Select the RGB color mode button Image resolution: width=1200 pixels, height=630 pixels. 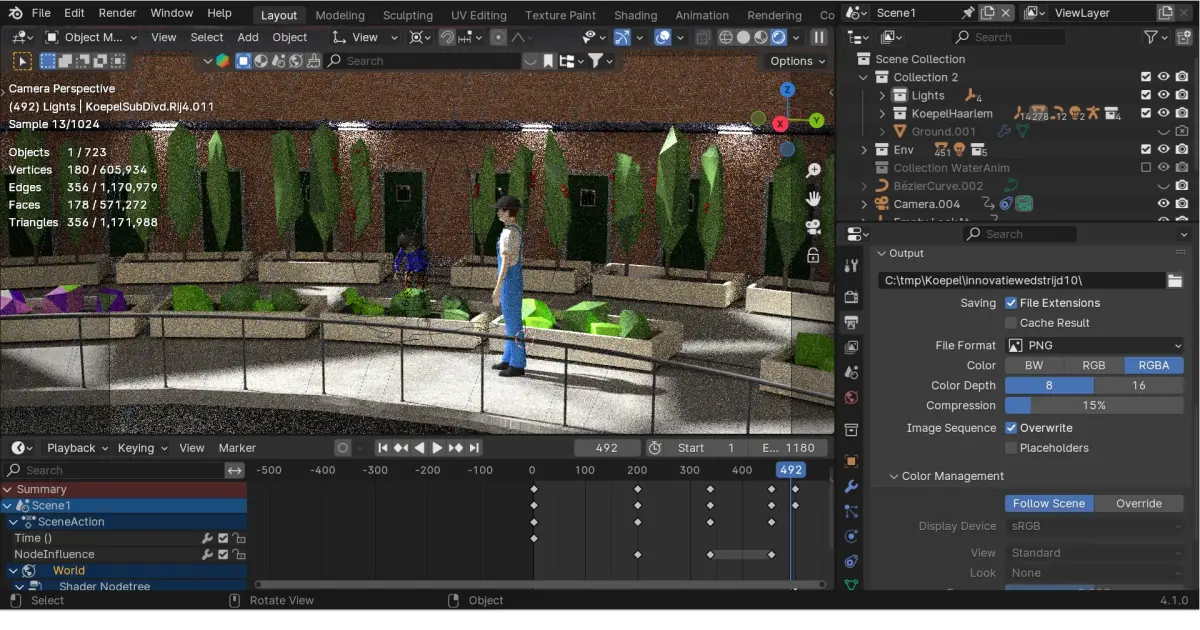[x=1094, y=366]
